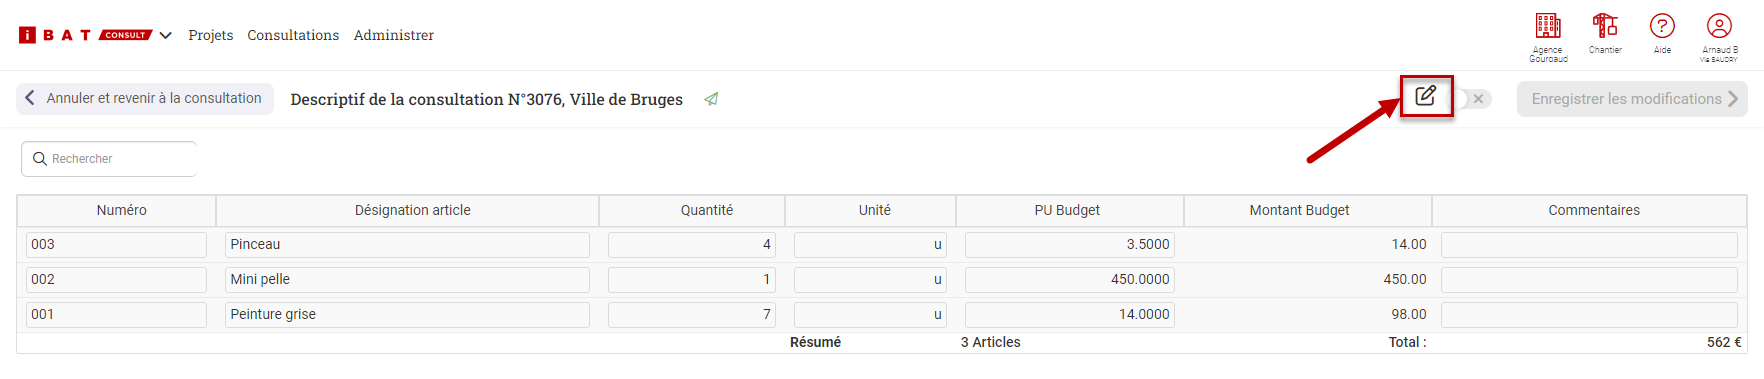Click Annuler et revenir à la consultation

[145, 98]
